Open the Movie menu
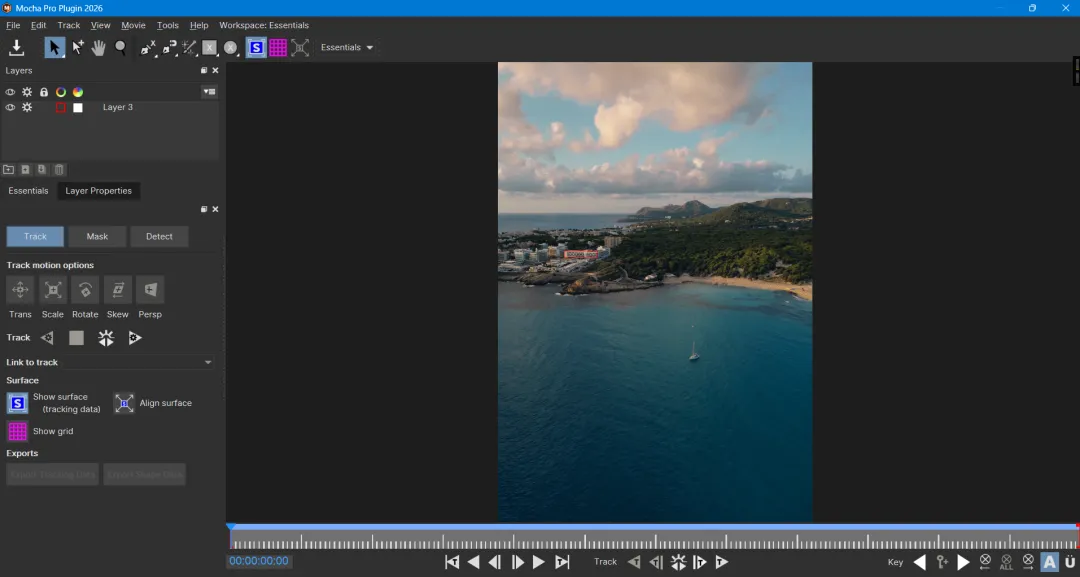1080x577 pixels. (x=133, y=25)
